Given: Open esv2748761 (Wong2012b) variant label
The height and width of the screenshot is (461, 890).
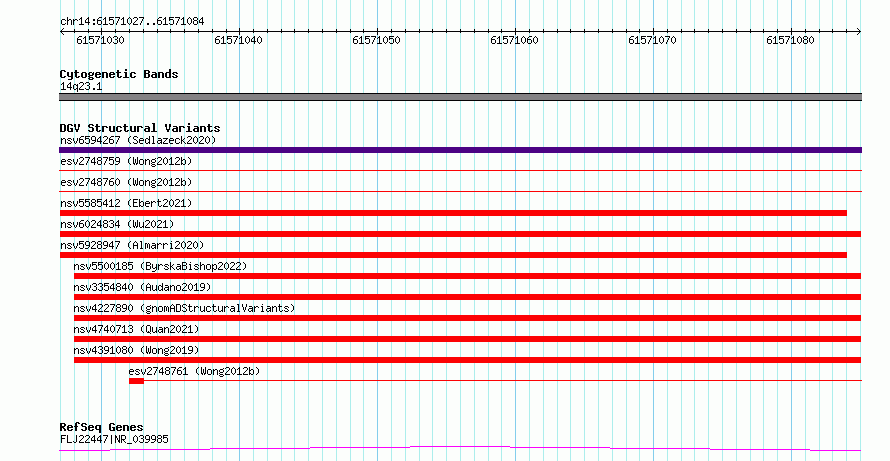Looking at the screenshot, I should click(194, 371).
